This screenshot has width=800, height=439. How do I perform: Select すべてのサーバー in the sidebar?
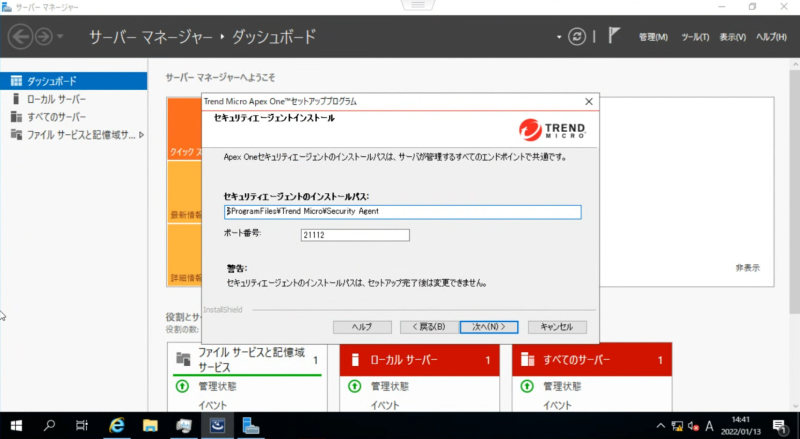click(73, 117)
